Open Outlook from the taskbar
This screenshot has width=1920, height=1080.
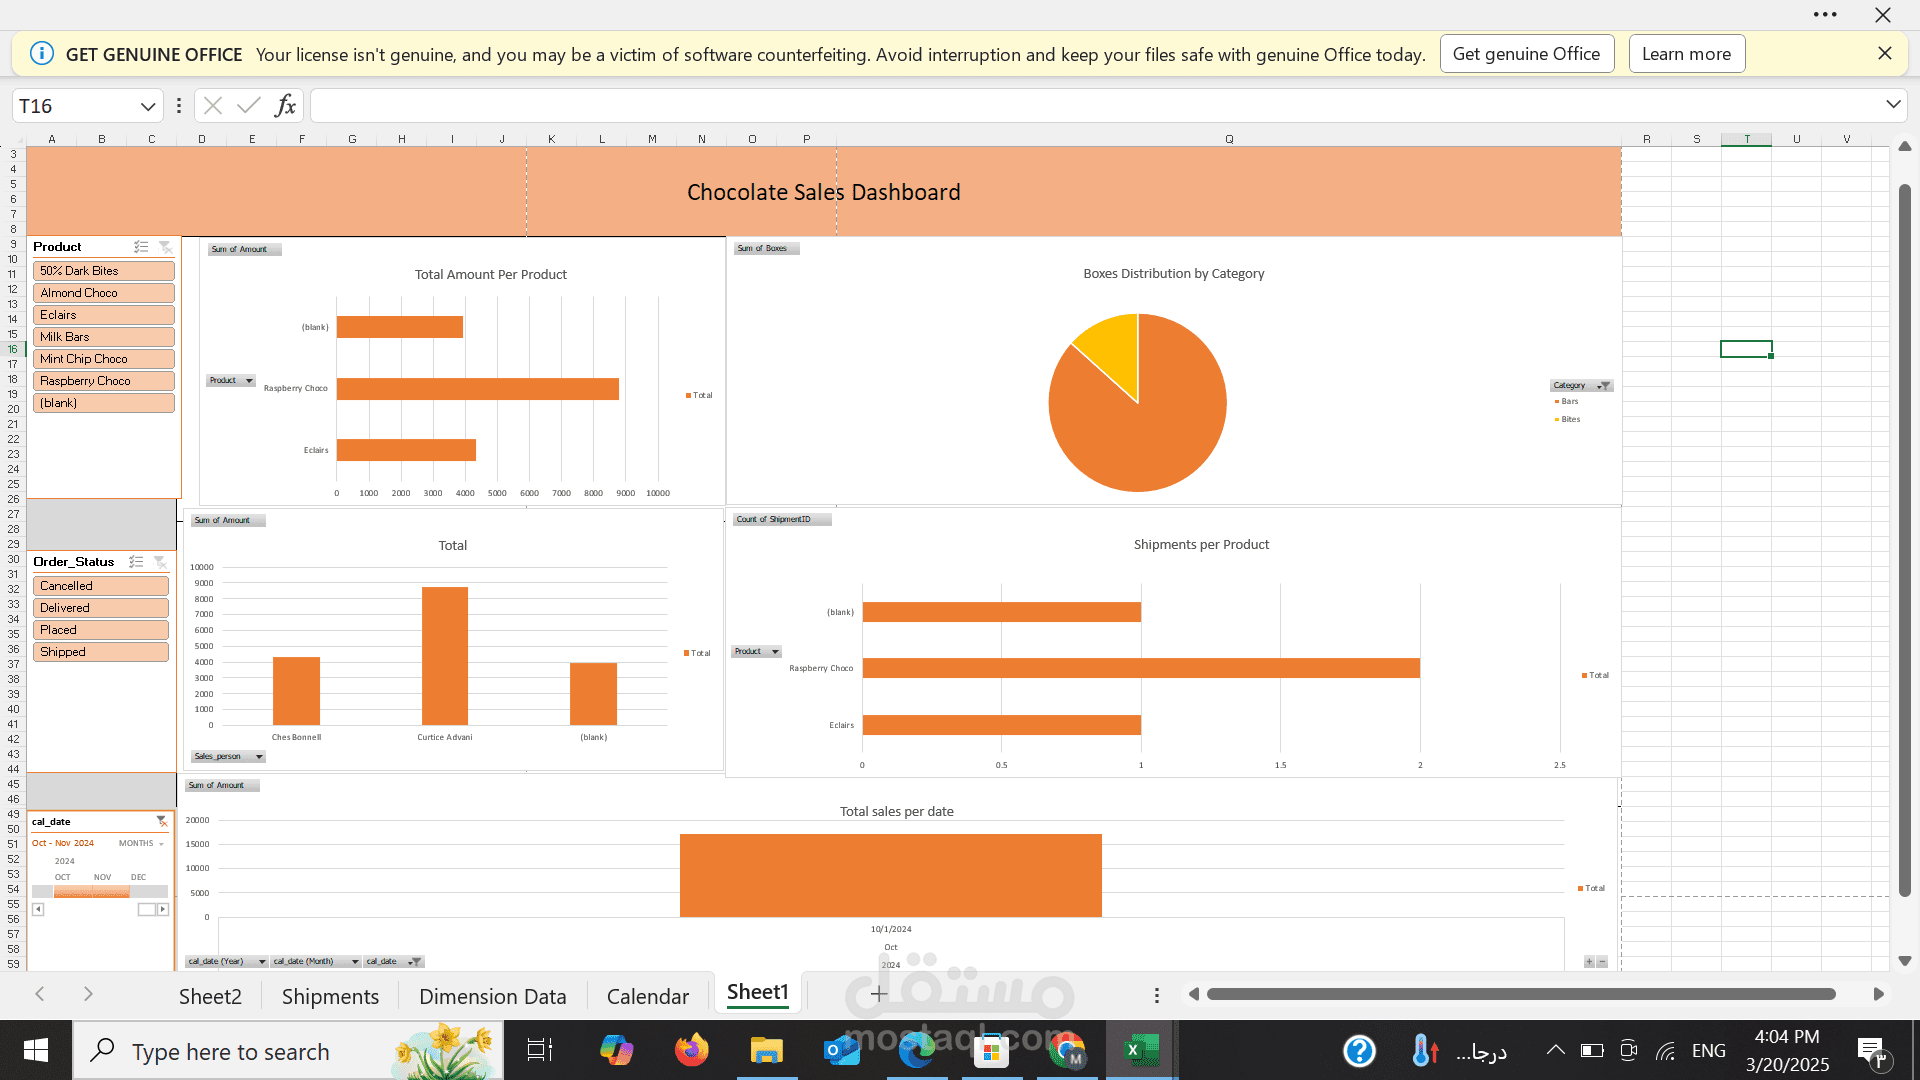pyautogui.click(x=841, y=1050)
